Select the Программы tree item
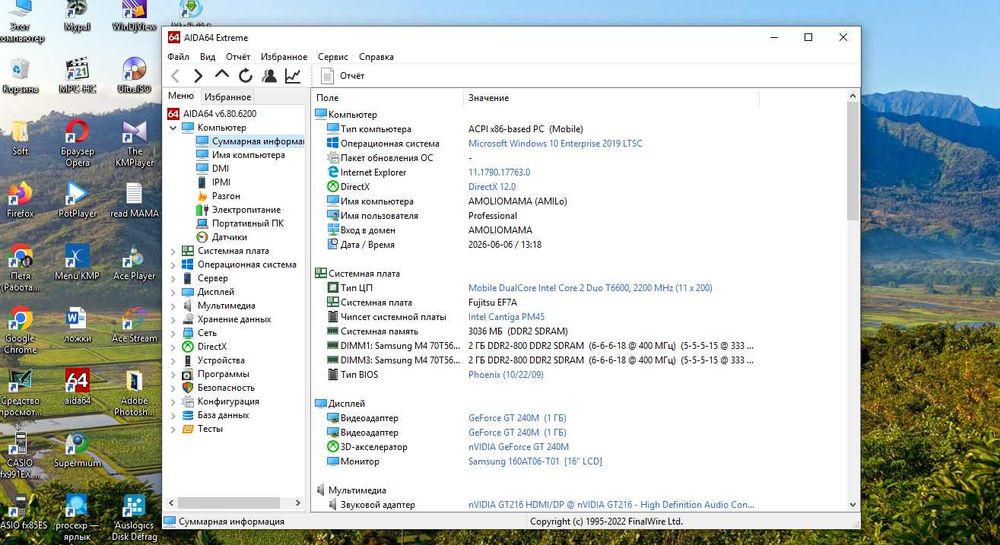The width and height of the screenshot is (1000, 545). point(216,374)
